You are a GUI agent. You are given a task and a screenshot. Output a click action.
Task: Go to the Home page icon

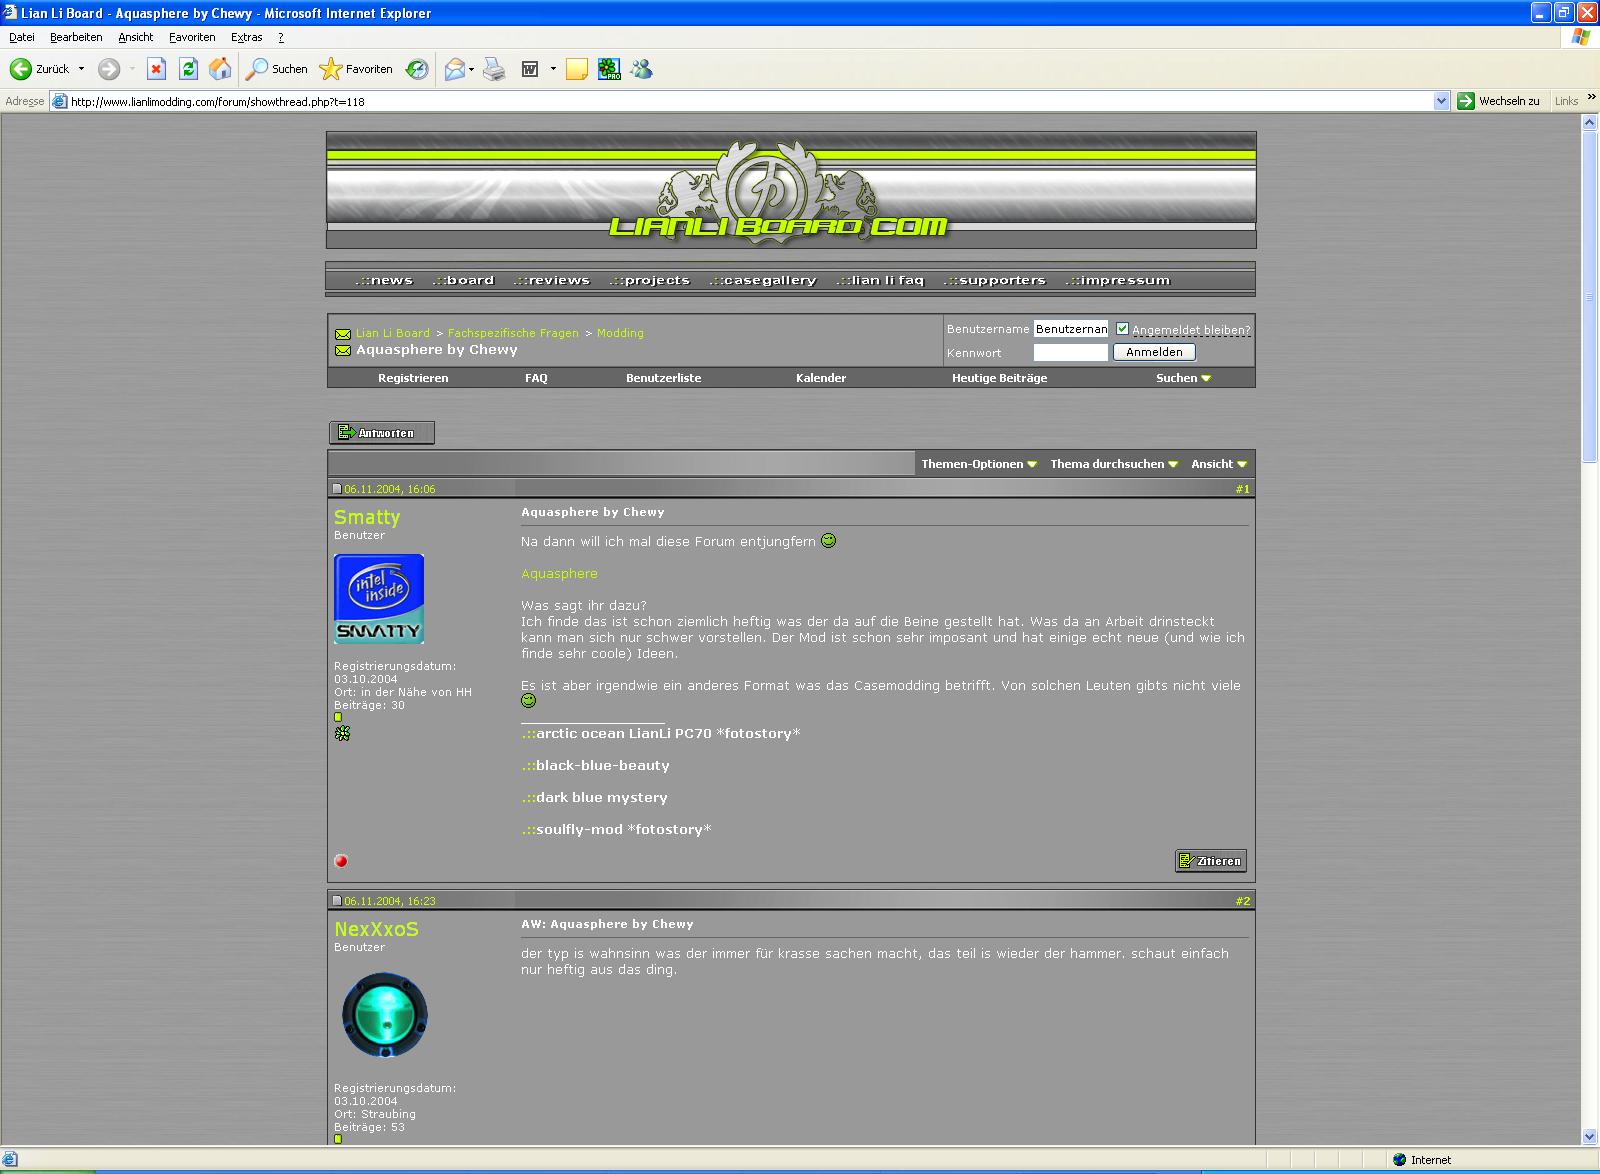coord(220,69)
